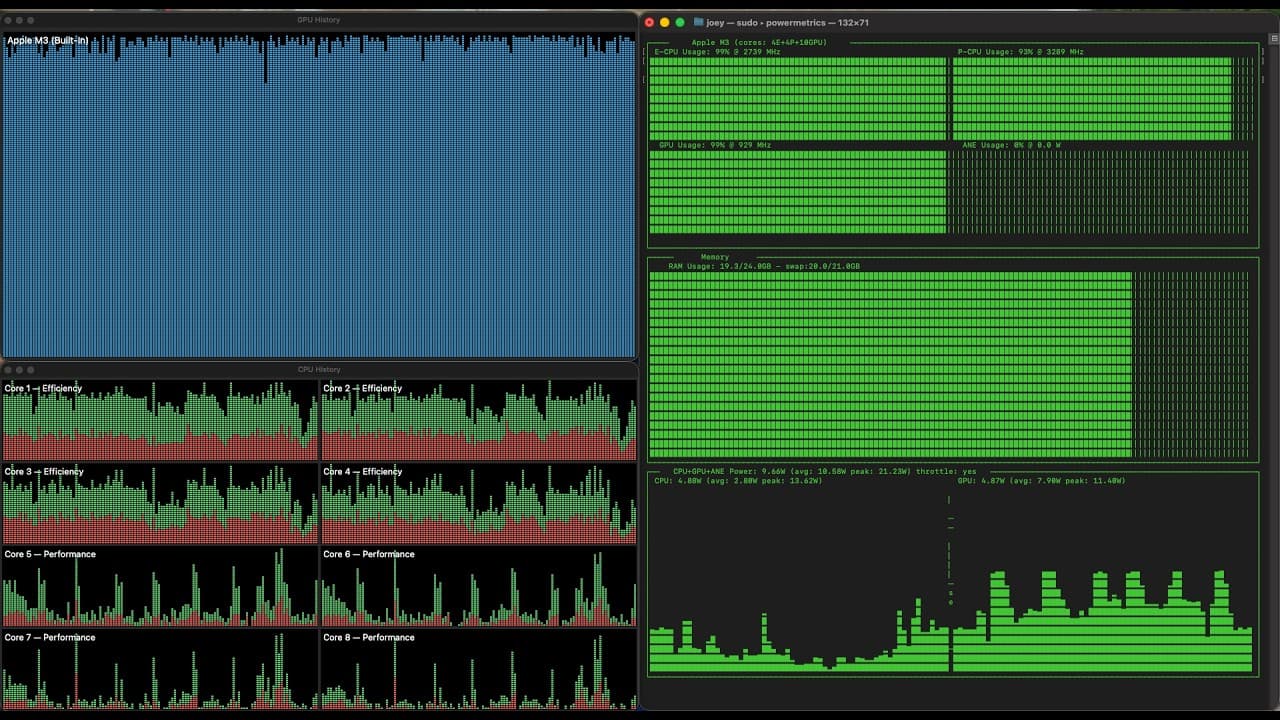Click the 'Apple M3 (cores: 4E+4P+10GPU)' header
Image resolution: width=1280 pixels, height=720 pixels.
point(759,42)
